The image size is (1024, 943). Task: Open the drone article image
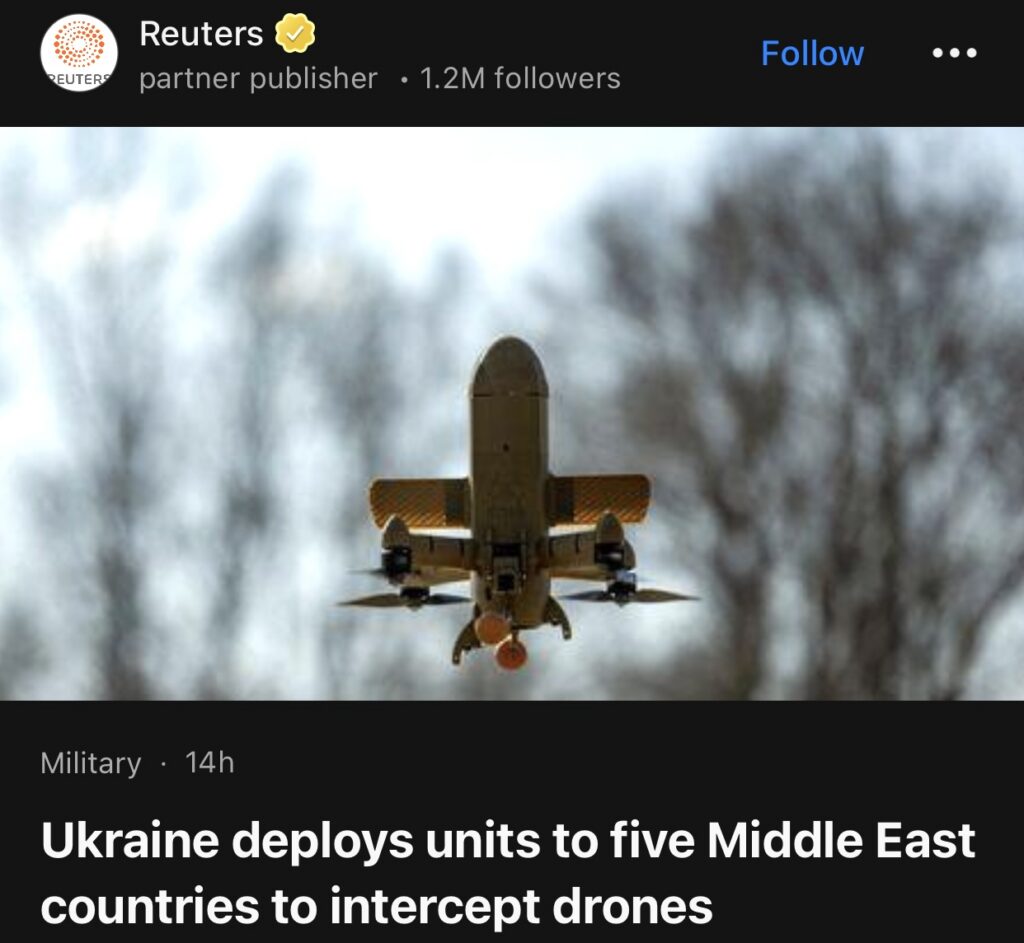512,413
